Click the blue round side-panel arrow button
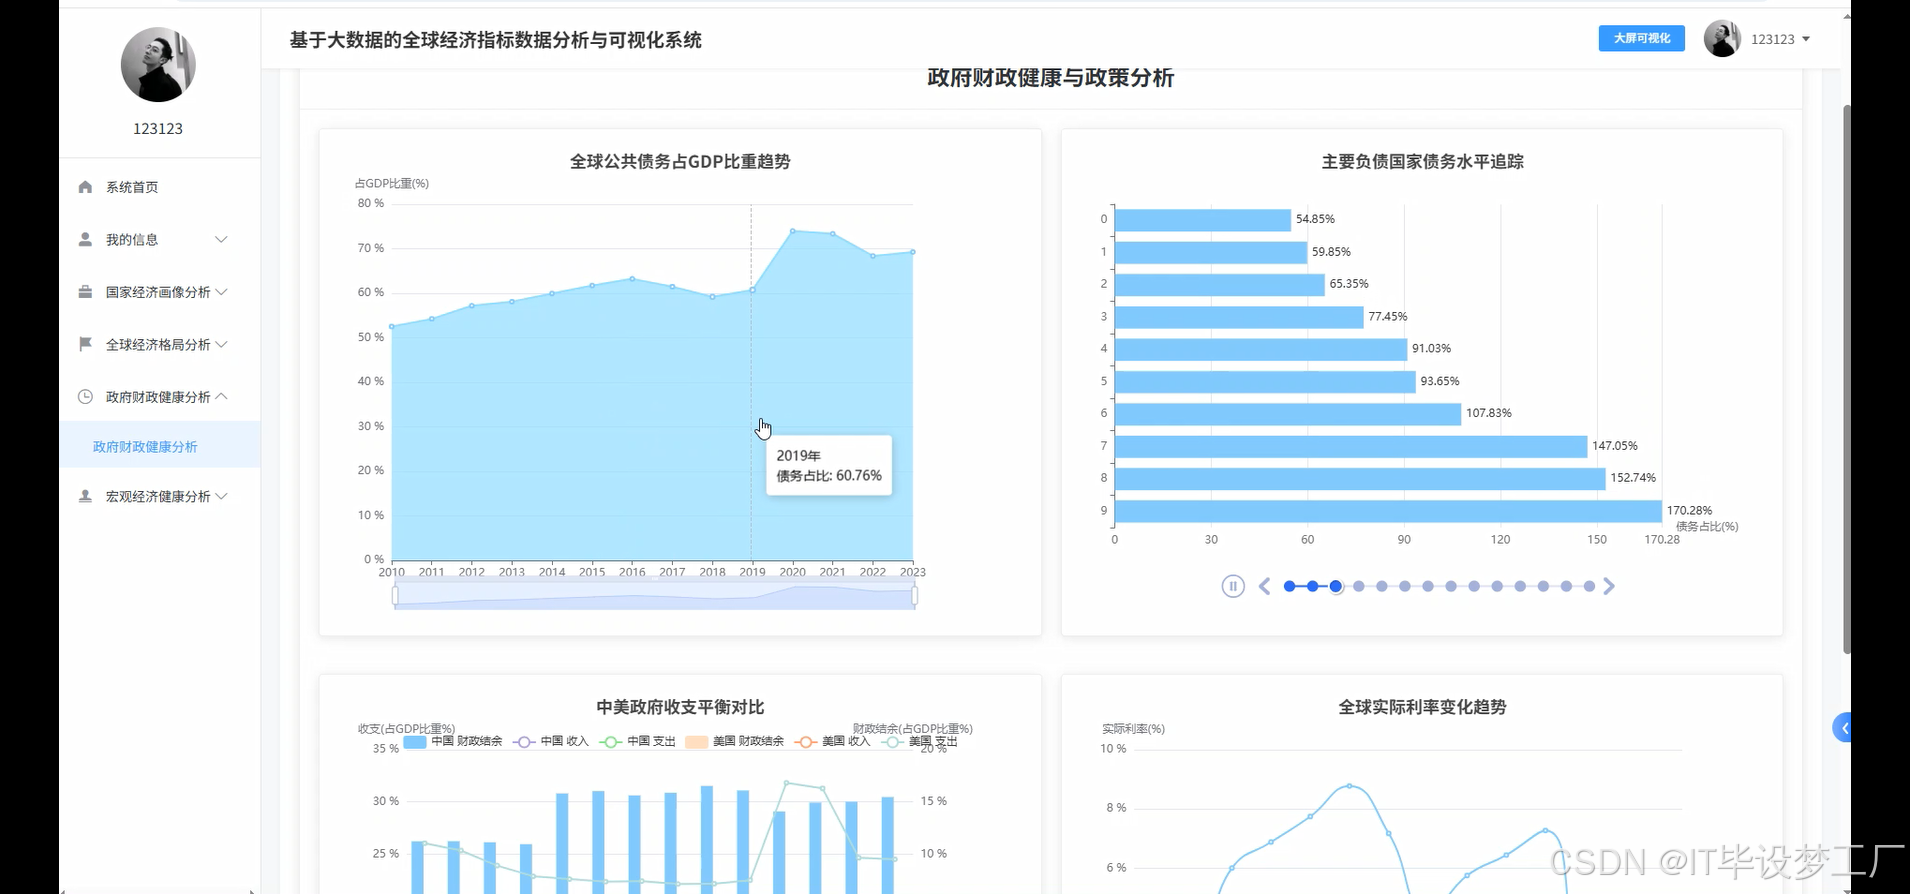 [1843, 727]
